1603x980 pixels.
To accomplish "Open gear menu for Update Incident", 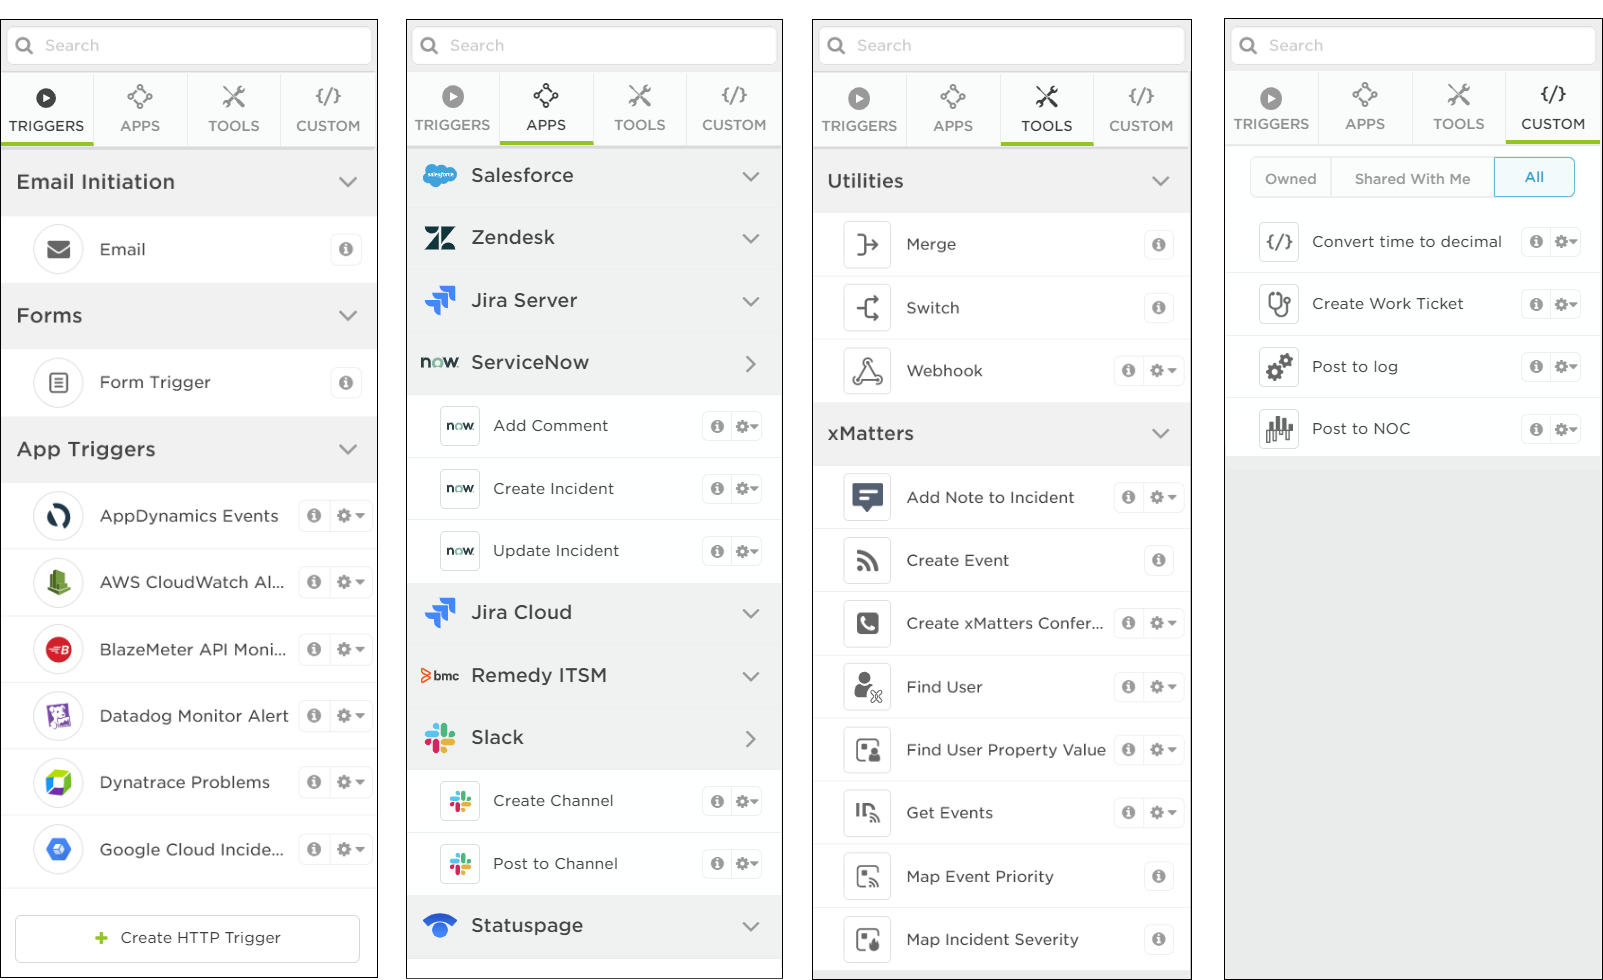I will coord(747,551).
